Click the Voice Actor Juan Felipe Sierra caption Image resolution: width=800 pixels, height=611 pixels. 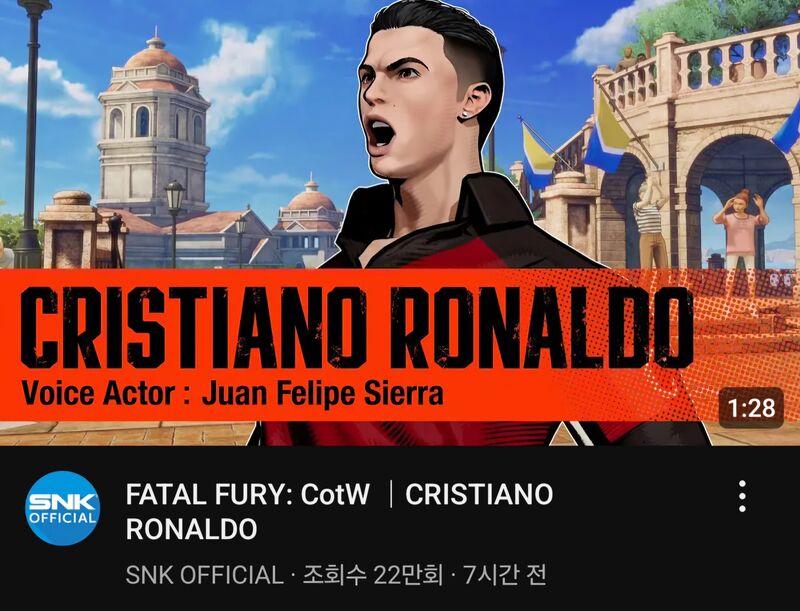(232, 393)
